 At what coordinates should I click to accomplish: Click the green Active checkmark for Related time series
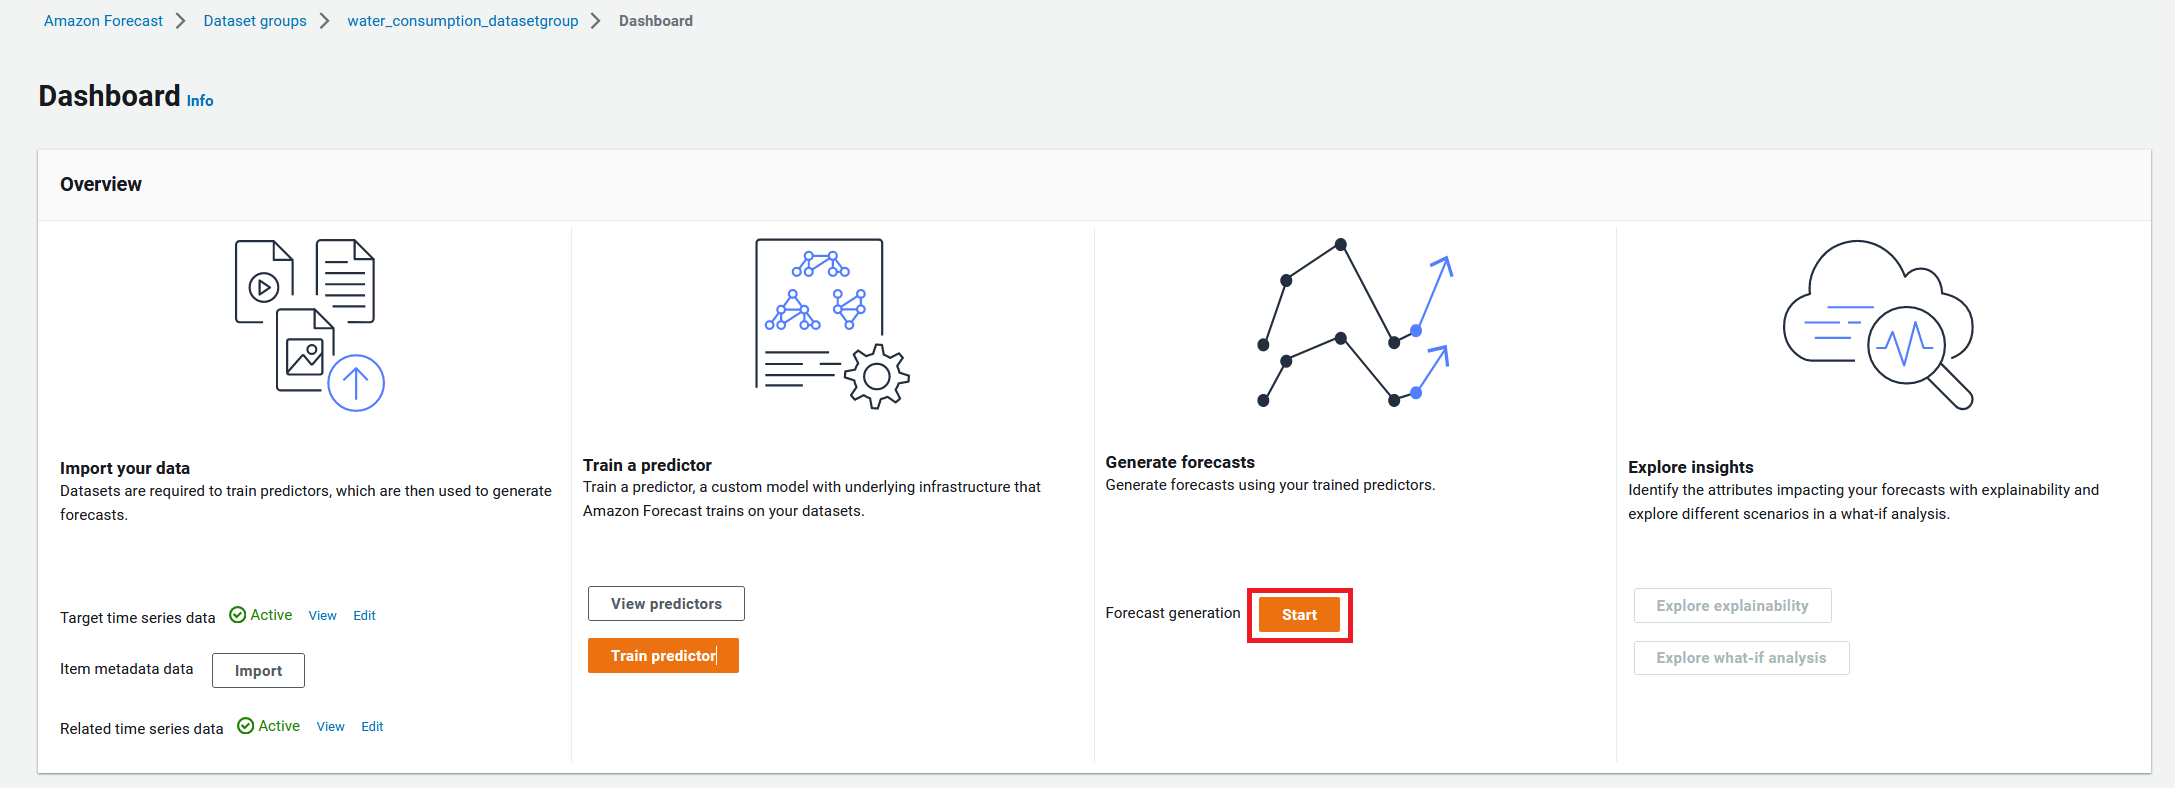click(x=246, y=726)
